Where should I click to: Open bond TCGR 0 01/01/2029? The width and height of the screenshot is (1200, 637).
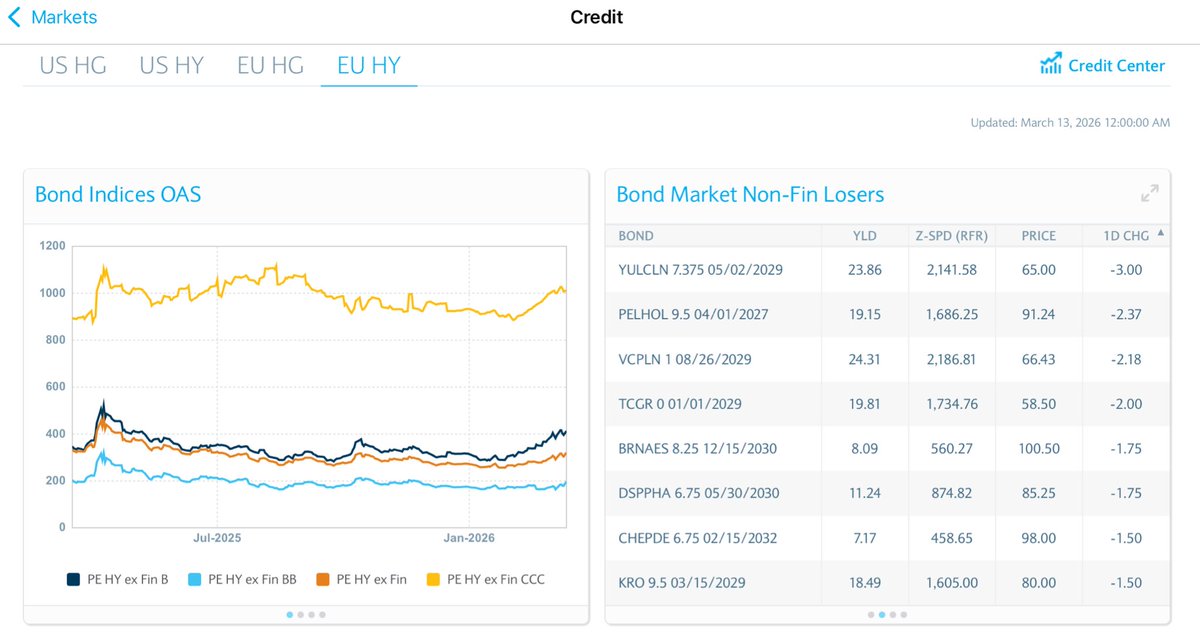click(680, 404)
